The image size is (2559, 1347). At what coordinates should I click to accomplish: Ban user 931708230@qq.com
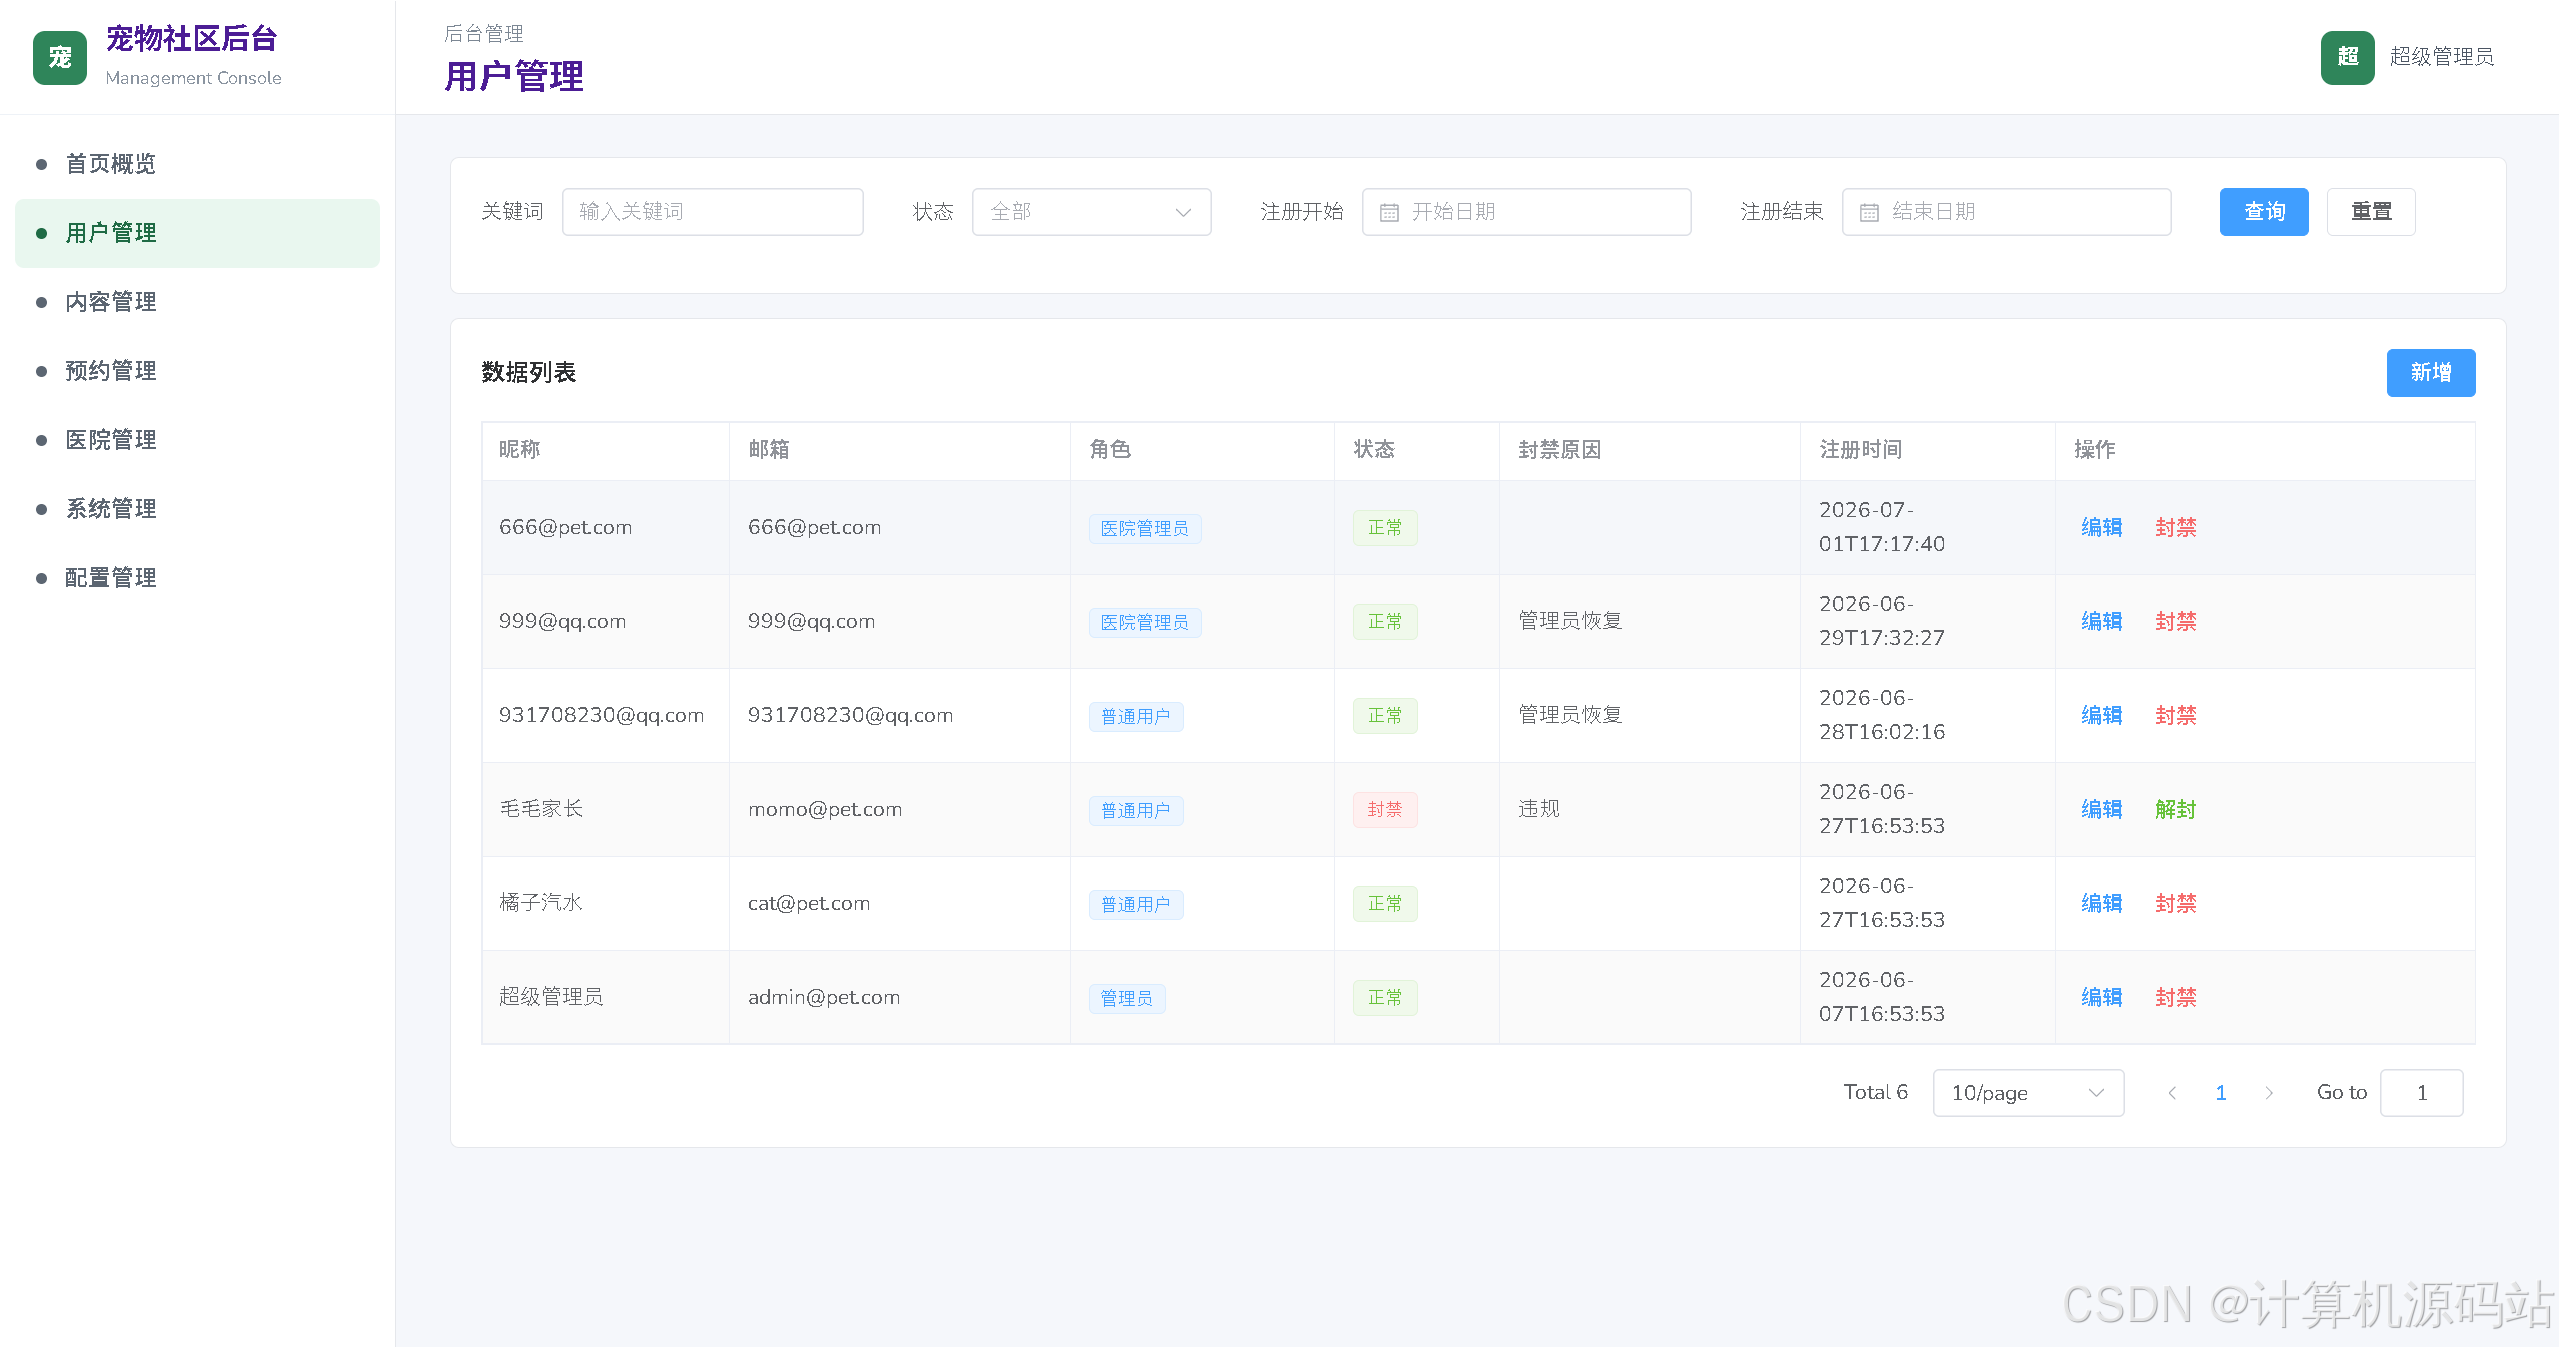tap(2175, 716)
